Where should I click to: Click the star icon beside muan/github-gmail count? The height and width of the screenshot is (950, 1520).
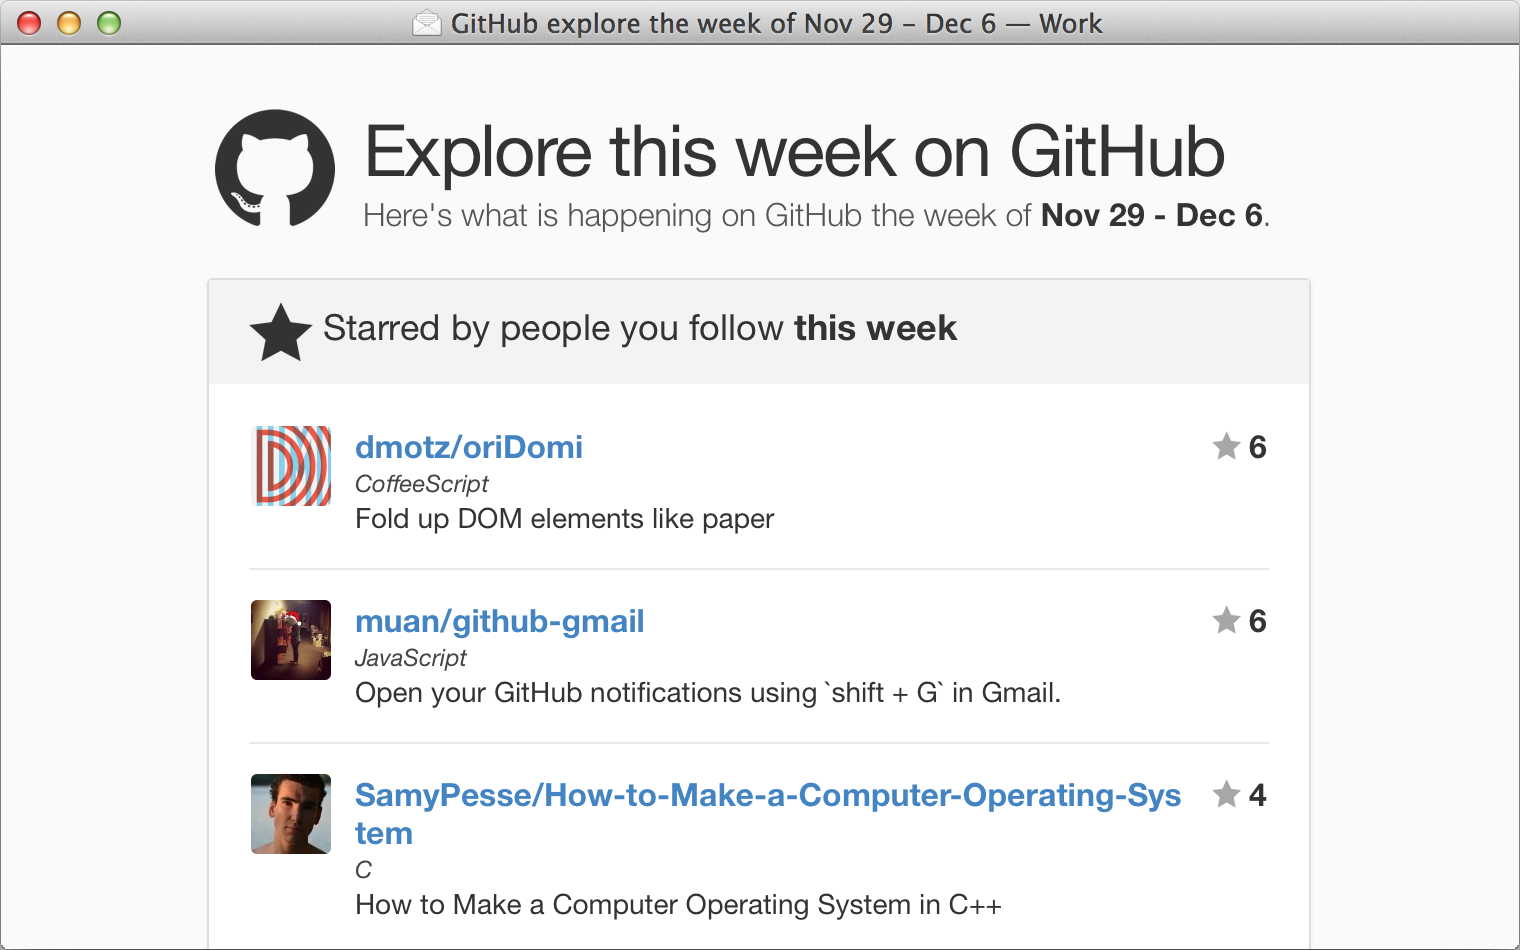click(x=1226, y=620)
